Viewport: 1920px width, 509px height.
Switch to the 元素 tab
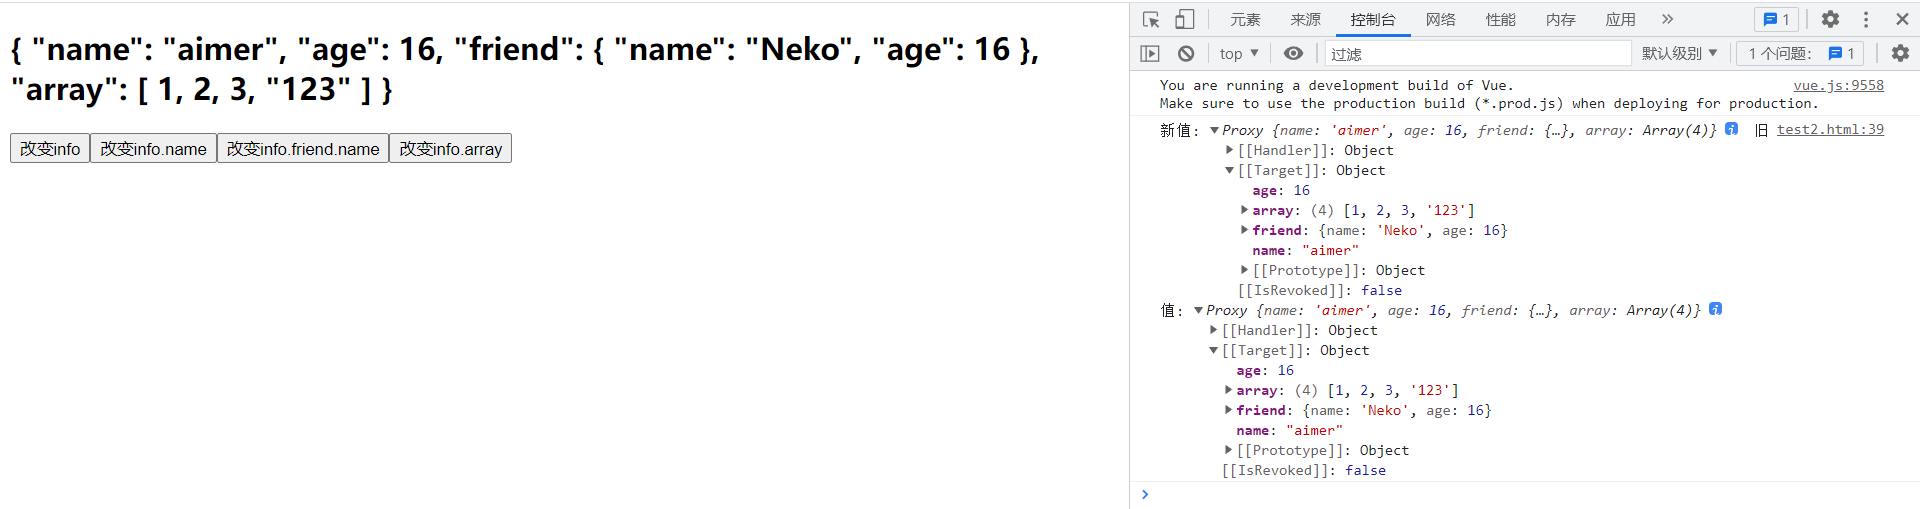click(x=1245, y=19)
